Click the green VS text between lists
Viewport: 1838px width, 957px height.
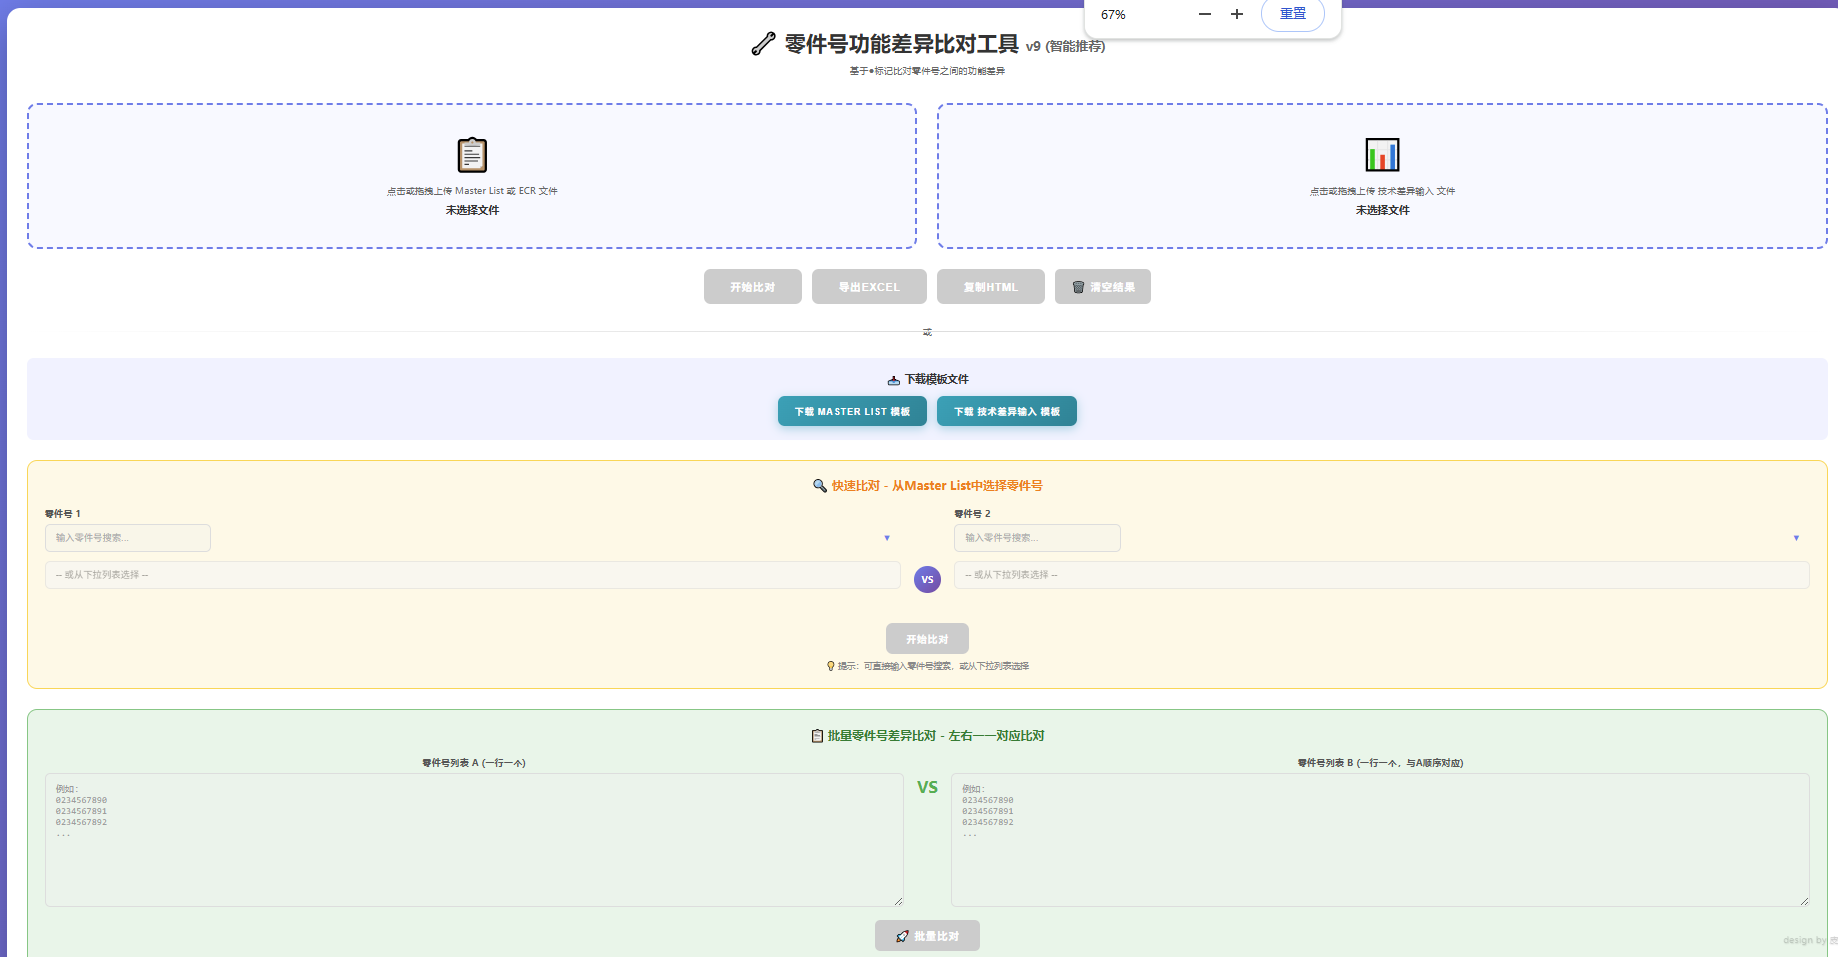(x=927, y=788)
